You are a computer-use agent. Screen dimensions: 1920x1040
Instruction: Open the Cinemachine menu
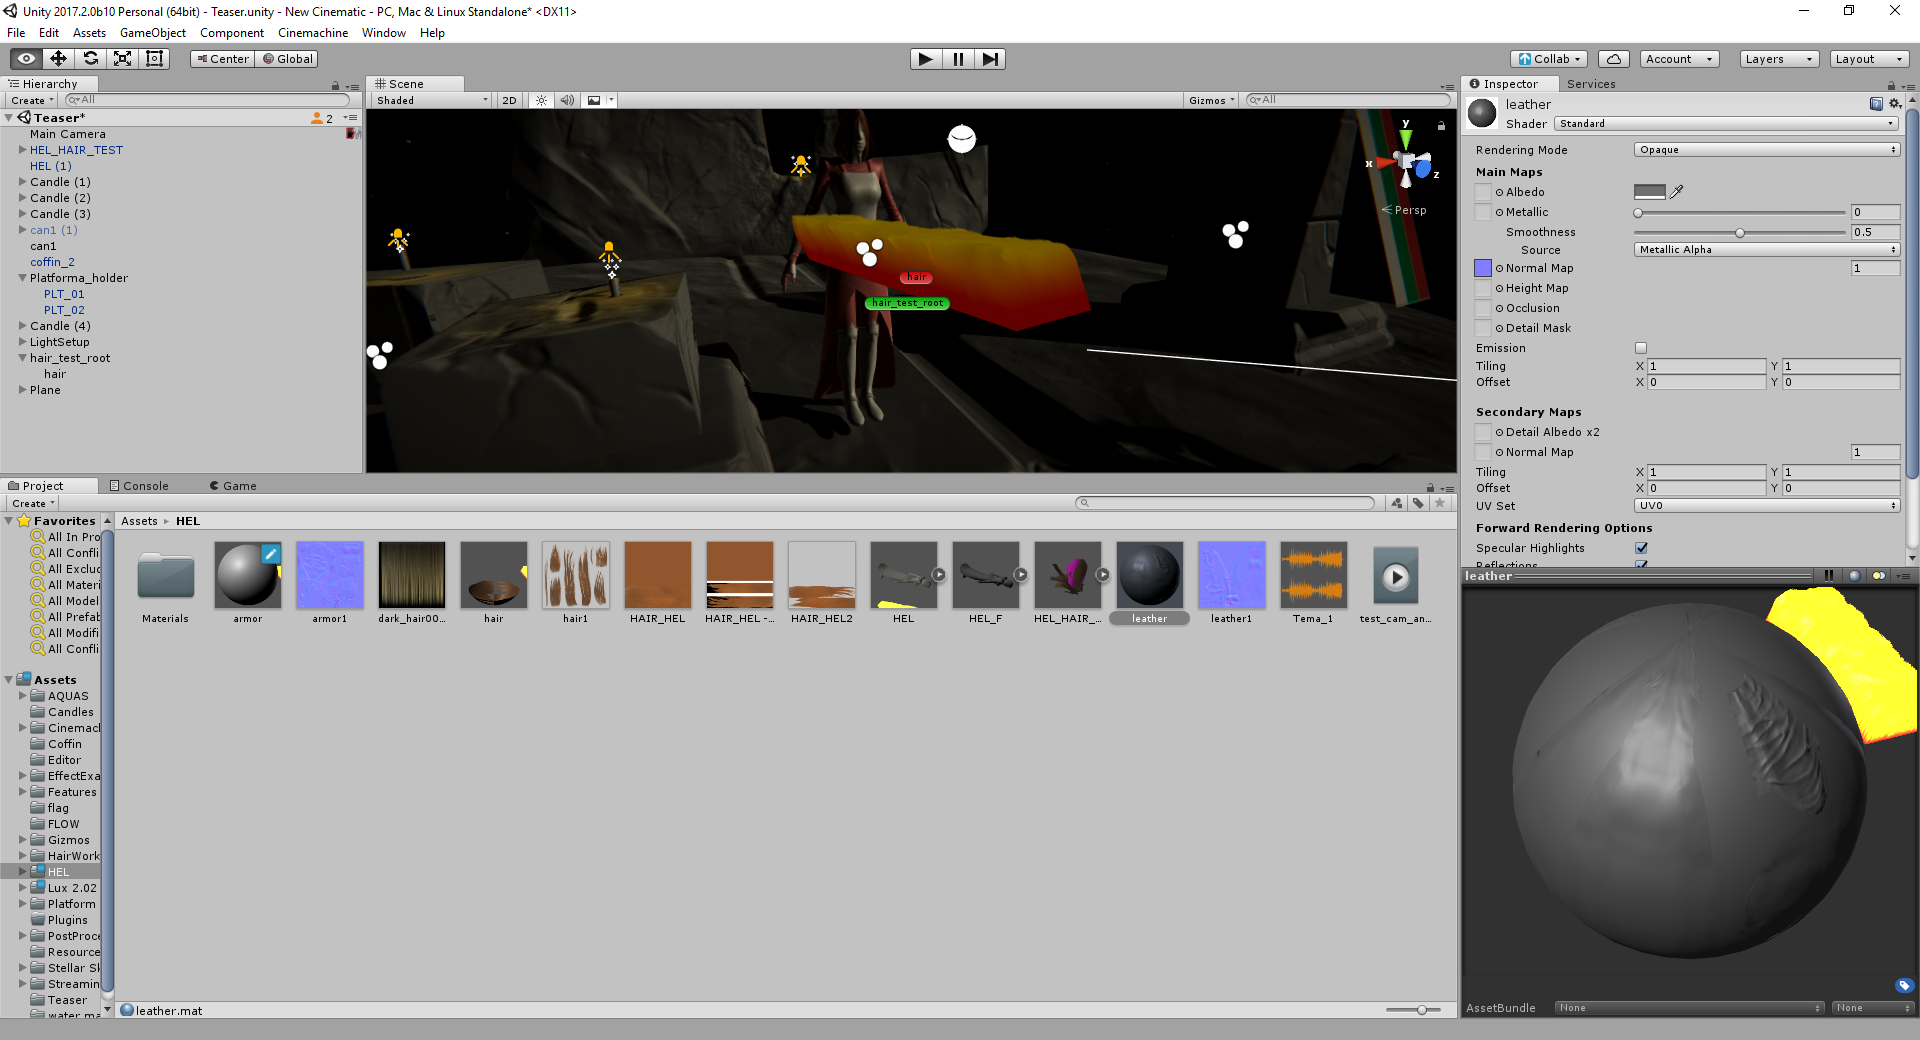[x=313, y=33]
